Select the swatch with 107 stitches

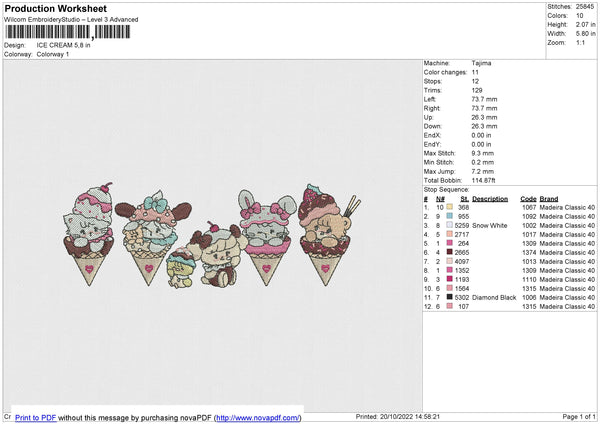tap(450, 306)
